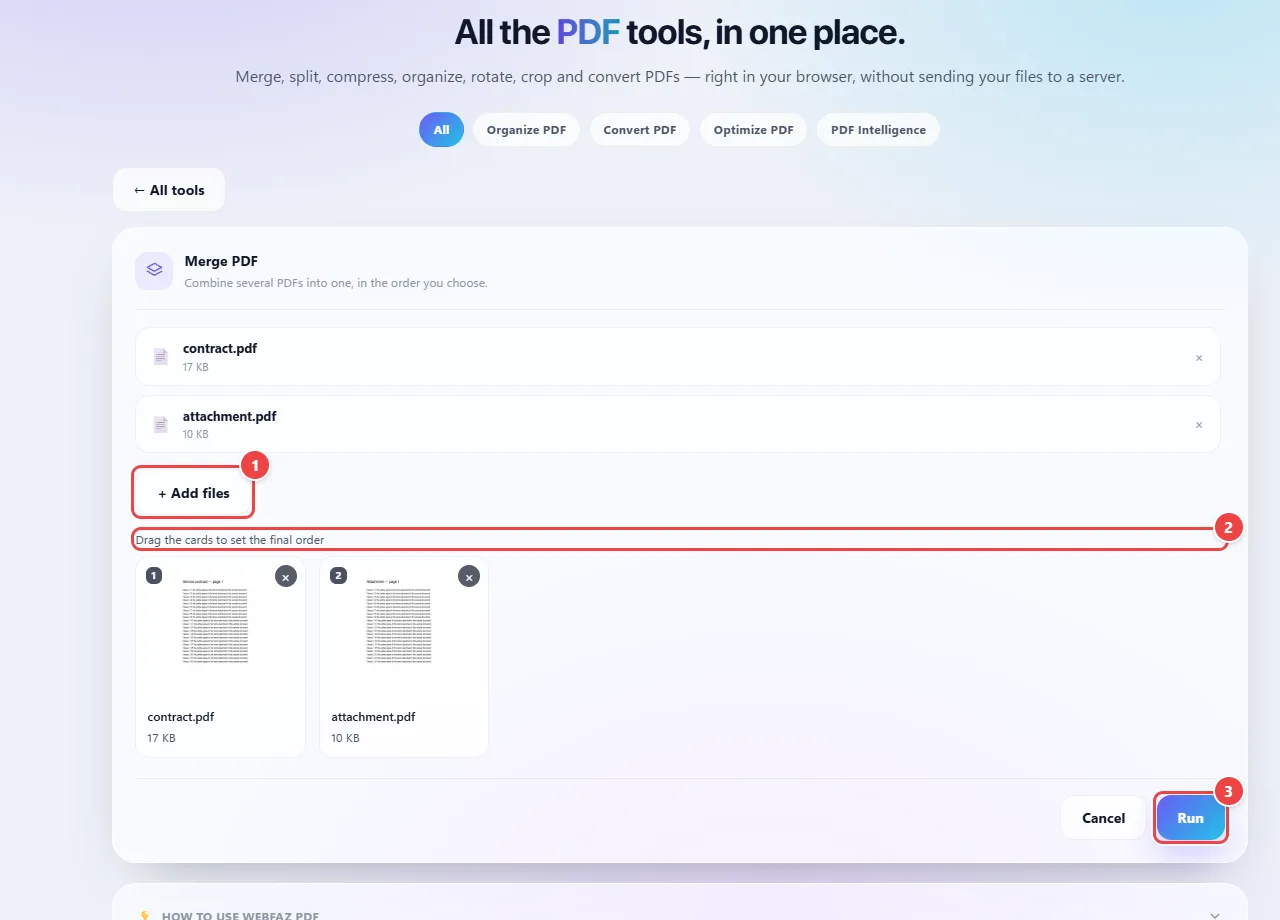
Task: Click the order badge 2 on the attachment card
Action: click(x=338, y=575)
